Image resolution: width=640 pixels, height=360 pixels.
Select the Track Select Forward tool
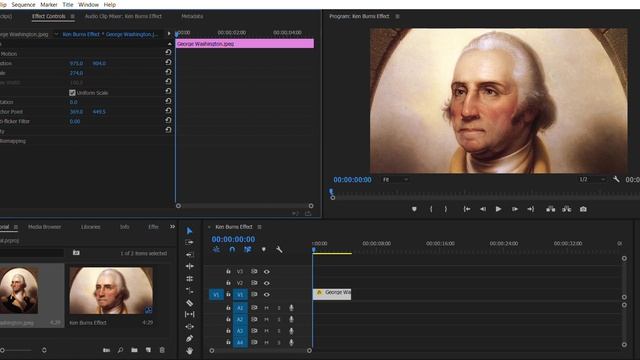(x=189, y=242)
